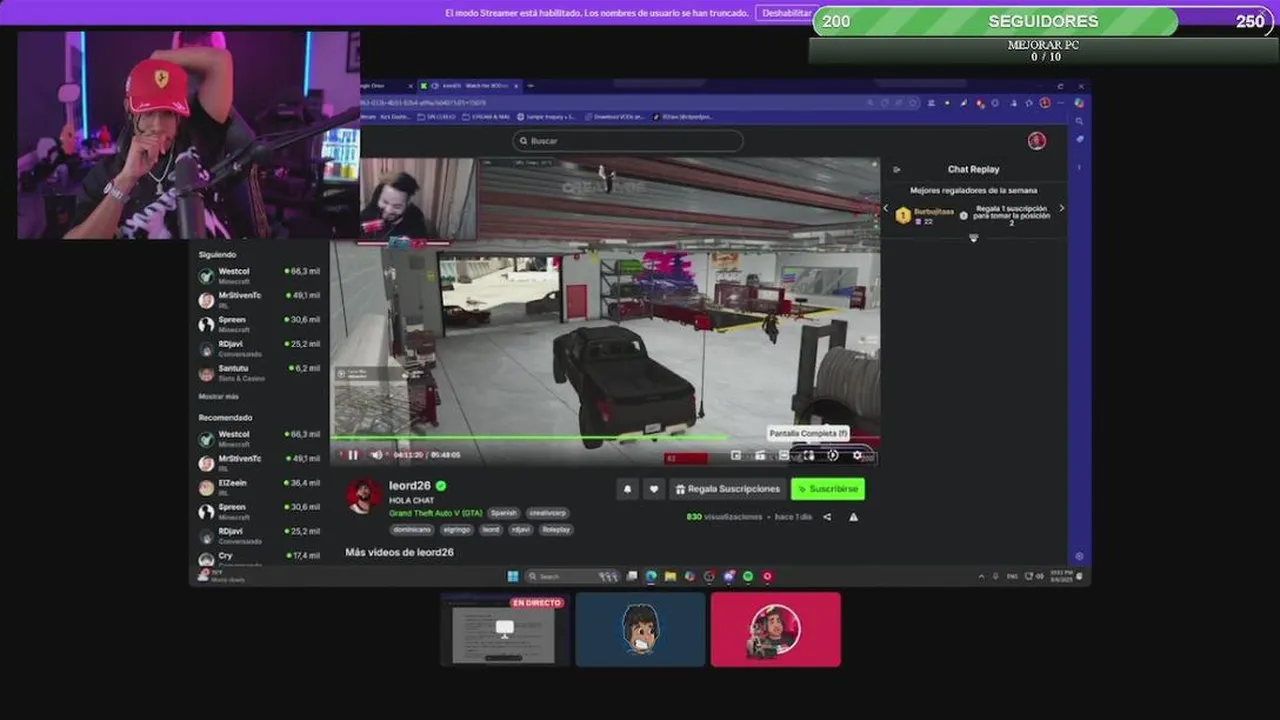
Task: Expand the list with Mostrar más
Action: pos(218,397)
